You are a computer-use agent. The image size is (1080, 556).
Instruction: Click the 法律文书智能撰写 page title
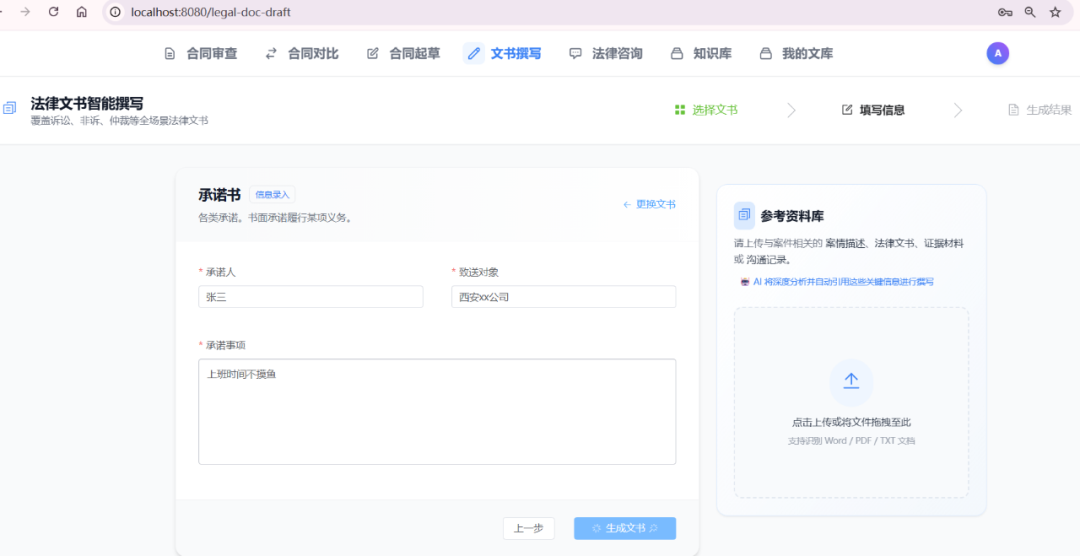87,103
